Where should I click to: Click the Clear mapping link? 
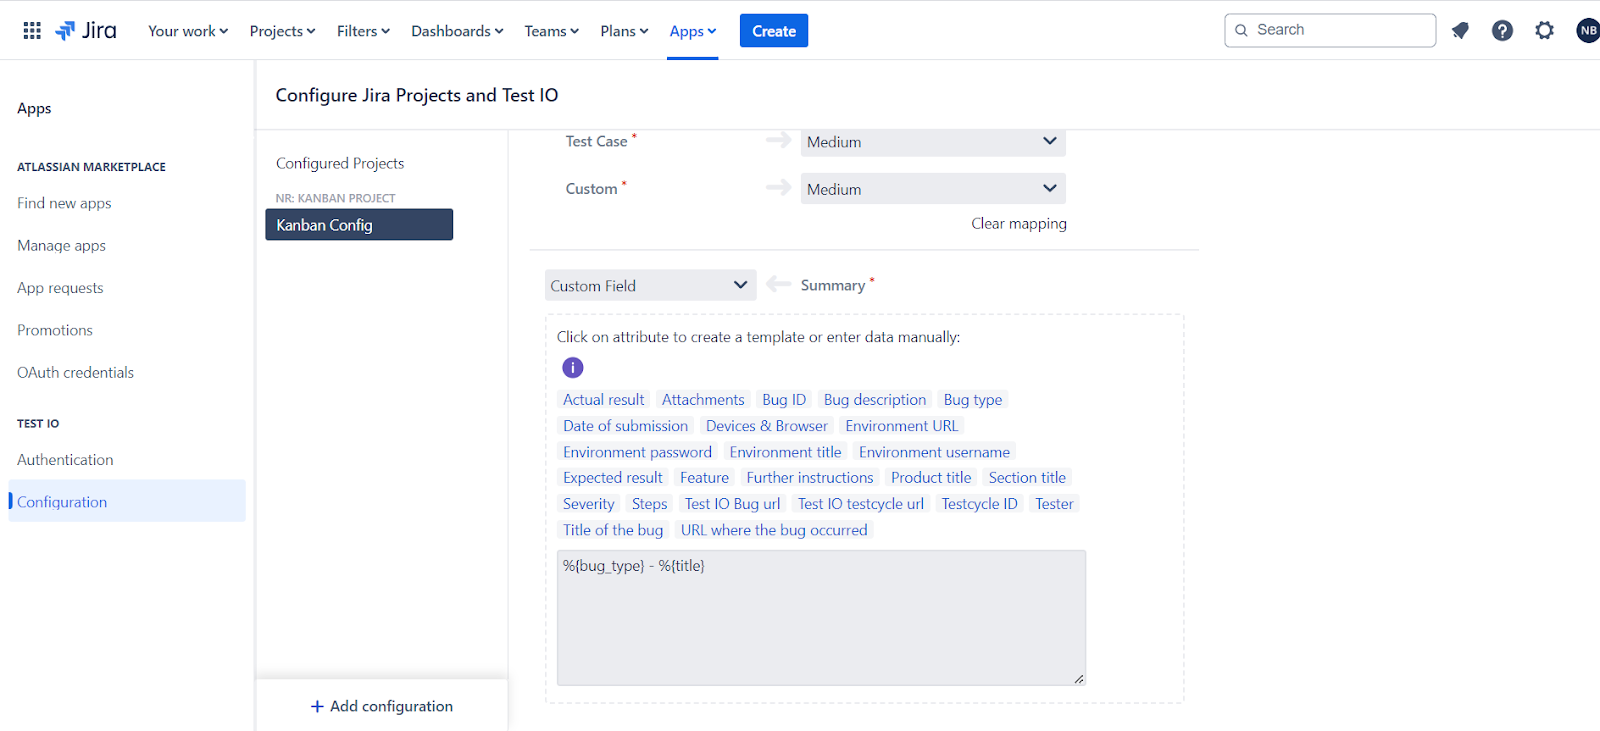[x=1019, y=224]
